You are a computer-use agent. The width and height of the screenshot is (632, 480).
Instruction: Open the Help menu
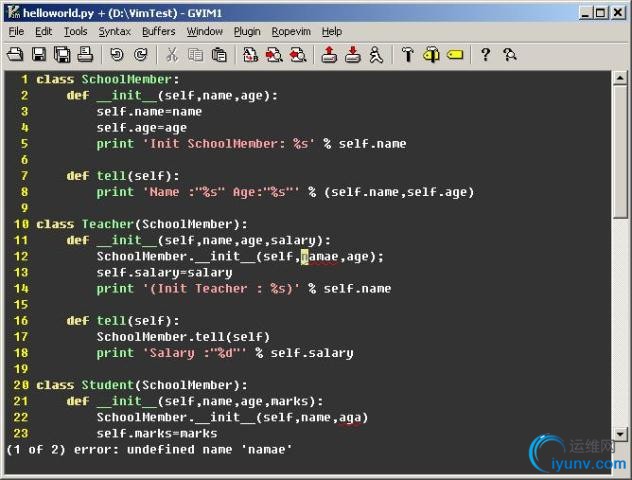[x=332, y=31]
